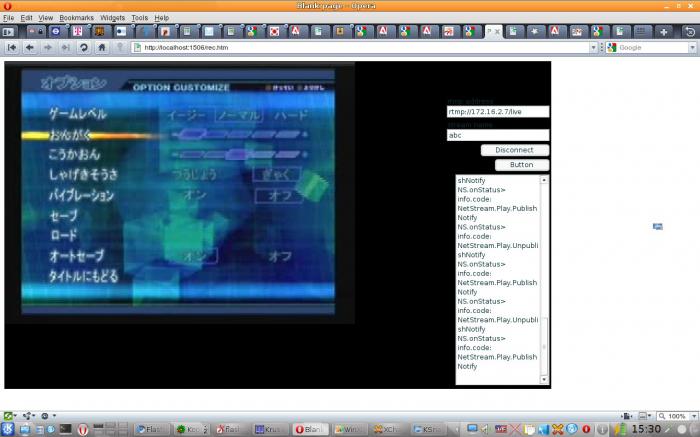Image resolution: width=700 pixels, height=437 pixels.
Task: Click the show desktop icon in taskbar
Action: 24,429
